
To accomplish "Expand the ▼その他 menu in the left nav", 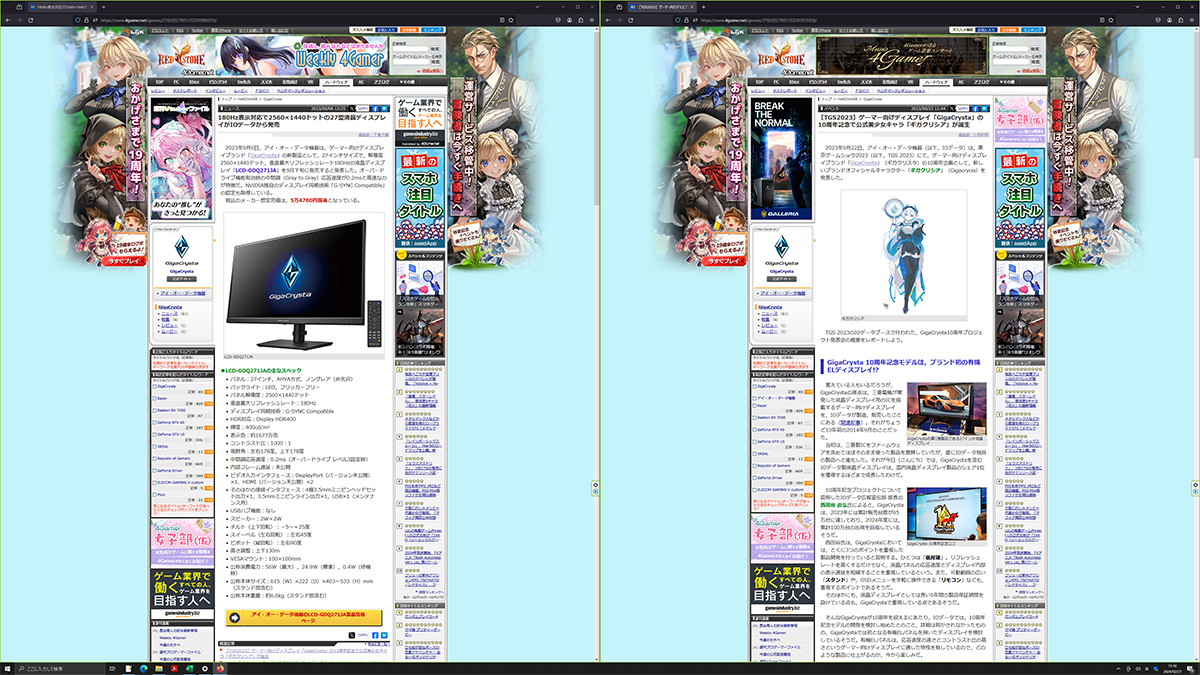I will click(407, 82).
